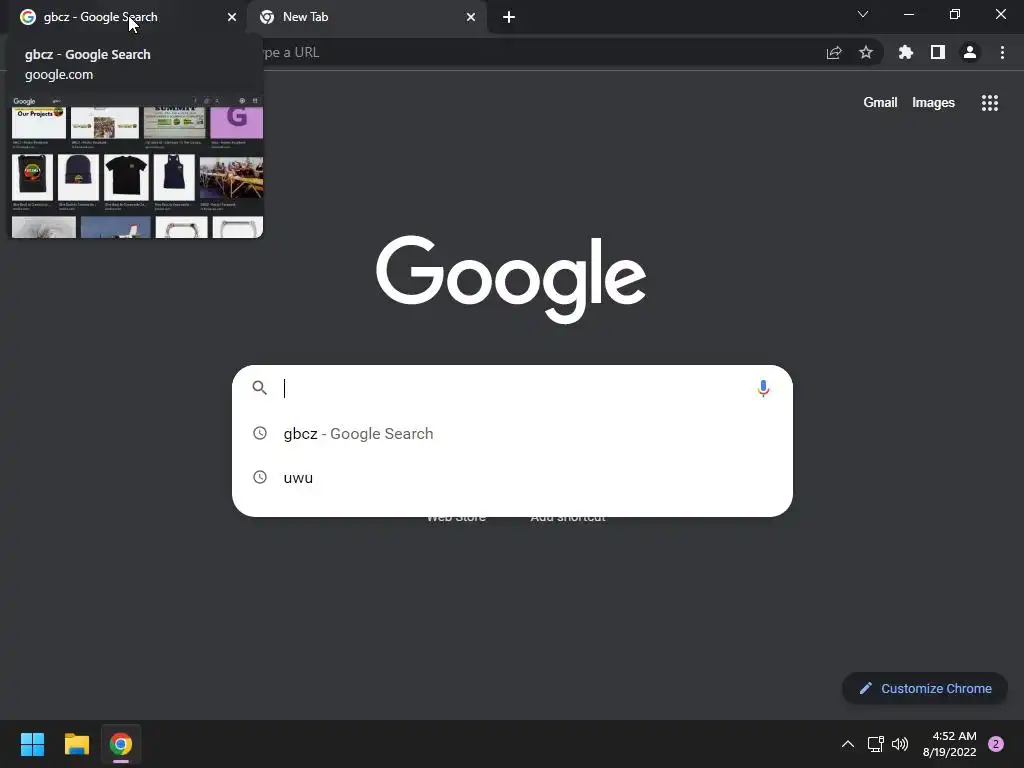Close the New Tab tab
This screenshot has width=1024, height=768.
point(471,17)
